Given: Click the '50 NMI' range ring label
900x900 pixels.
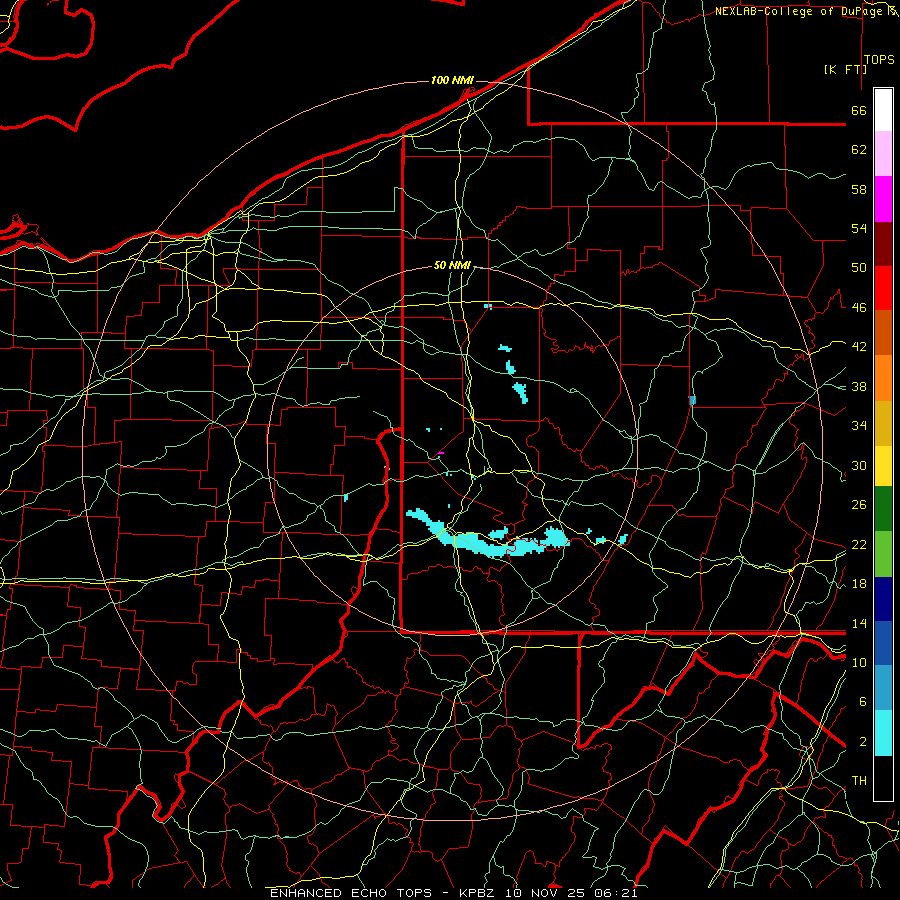Looking at the screenshot, I should 452,265.
